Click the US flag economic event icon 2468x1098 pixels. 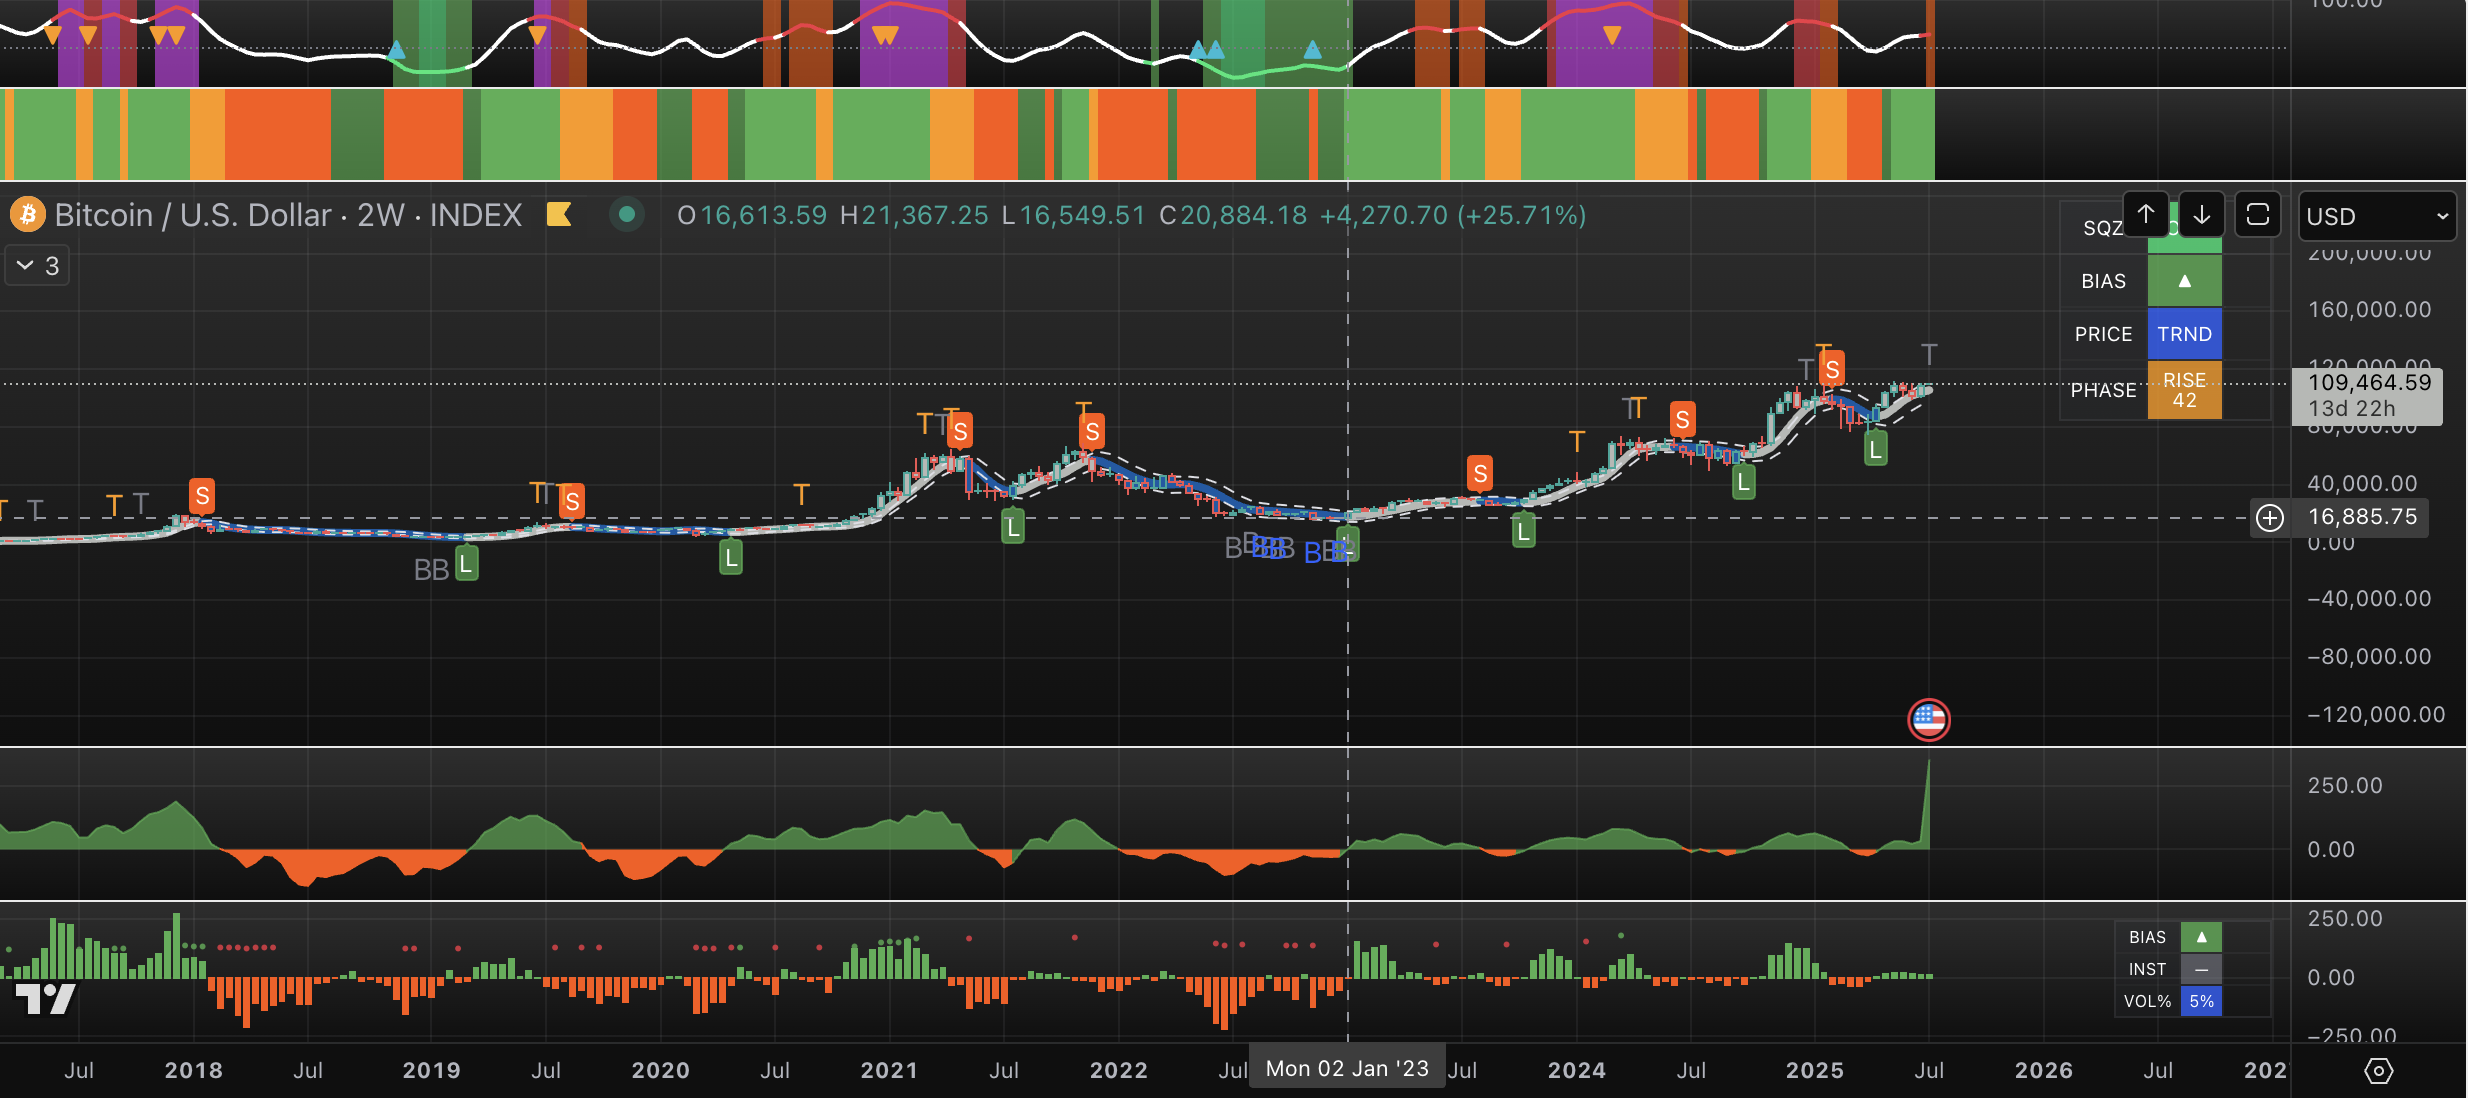(1928, 719)
